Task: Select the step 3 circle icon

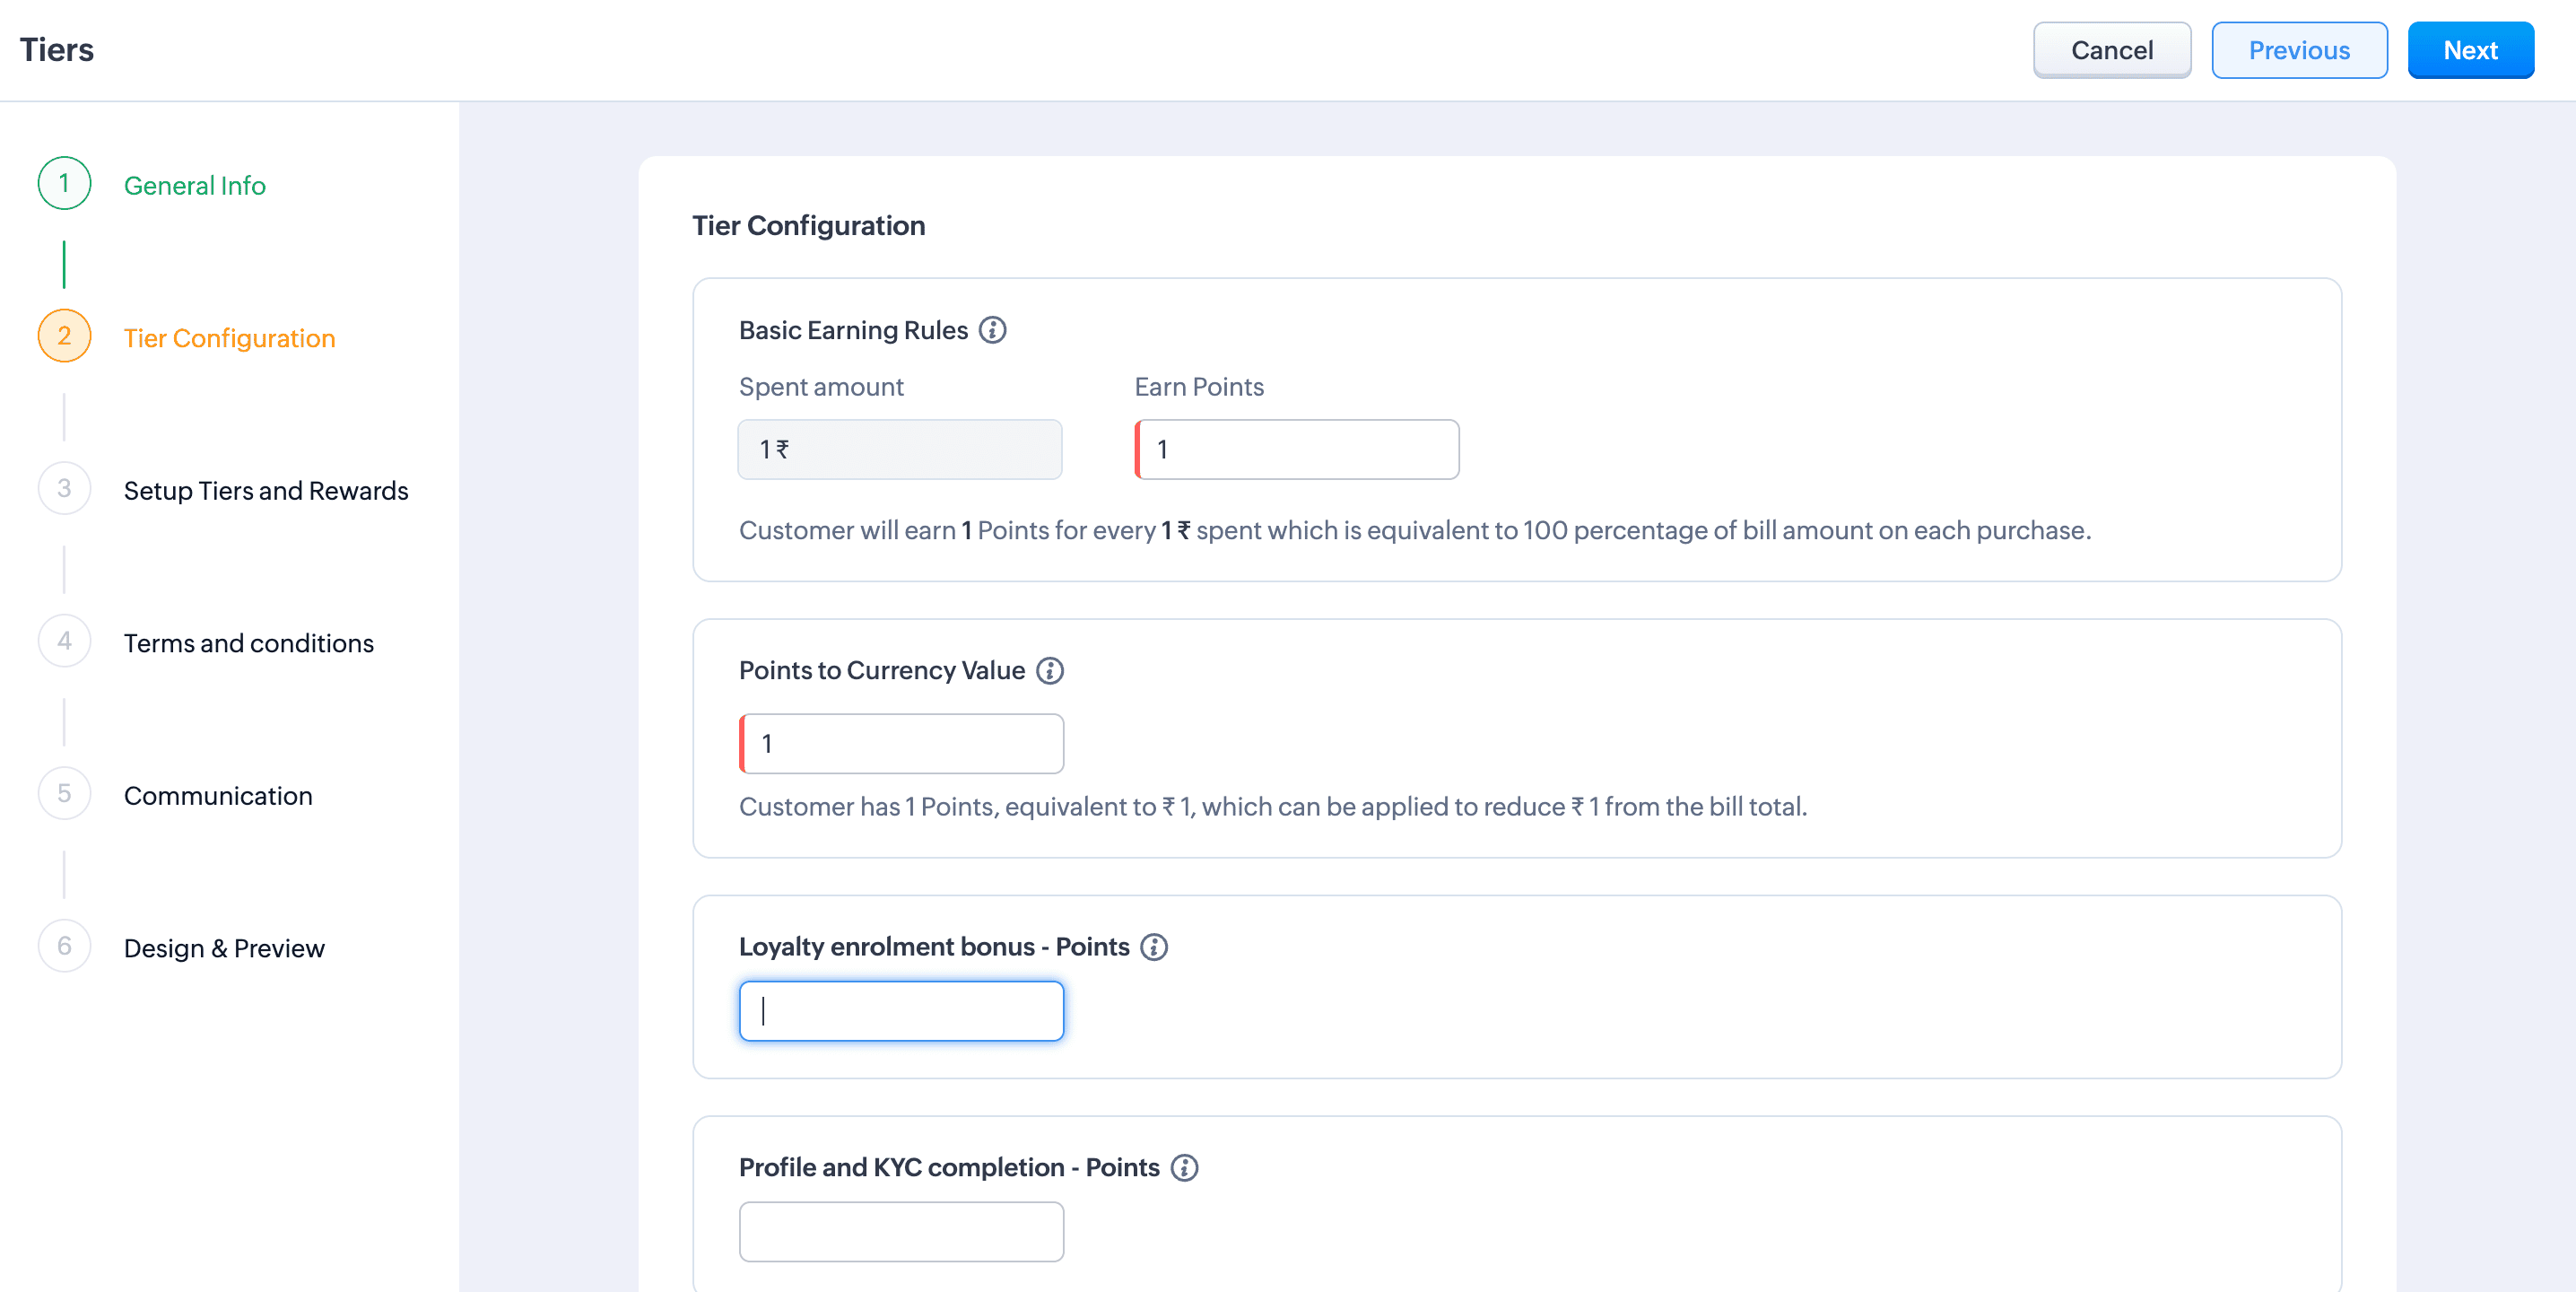Action: (64, 489)
